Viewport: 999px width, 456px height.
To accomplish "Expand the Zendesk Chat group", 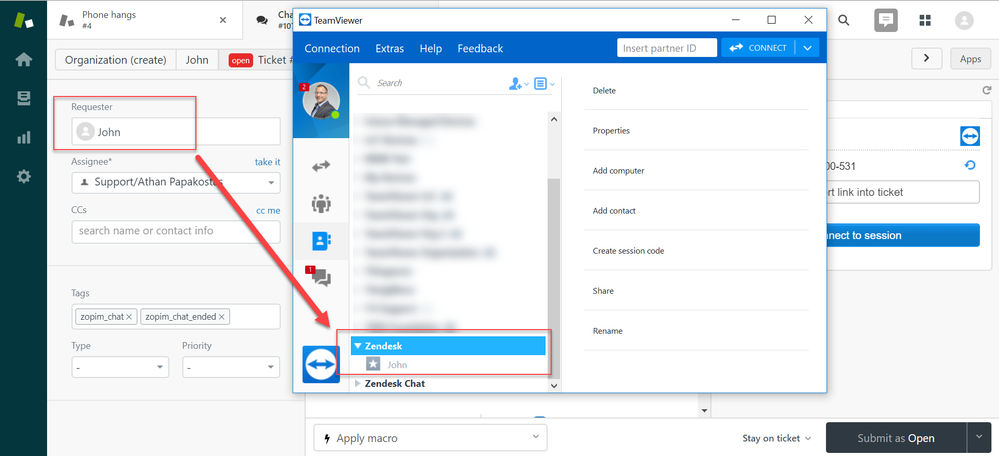I will [x=357, y=383].
